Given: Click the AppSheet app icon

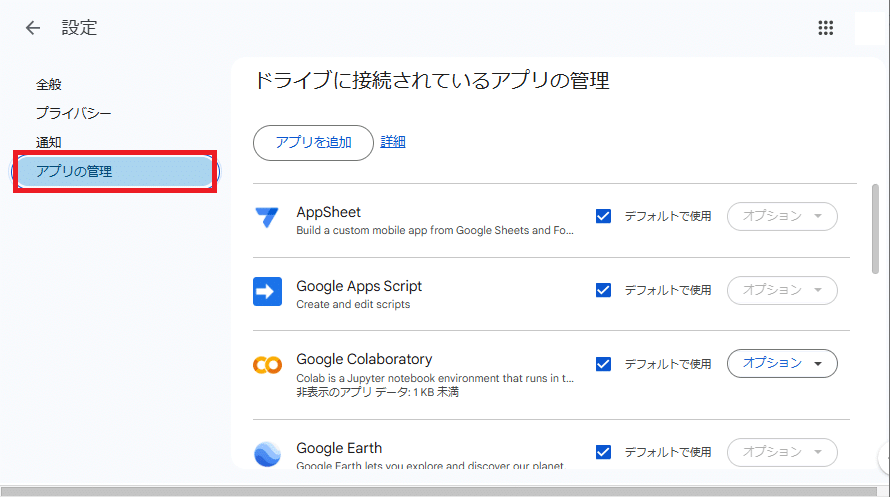Looking at the screenshot, I should pos(267,217).
